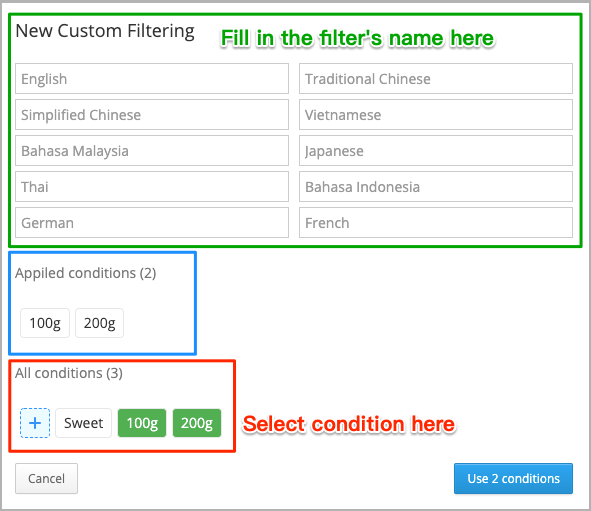Select the Simplified Chinese input field
Screen dimensions: 591x511
pyautogui.click(x=152, y=115)
